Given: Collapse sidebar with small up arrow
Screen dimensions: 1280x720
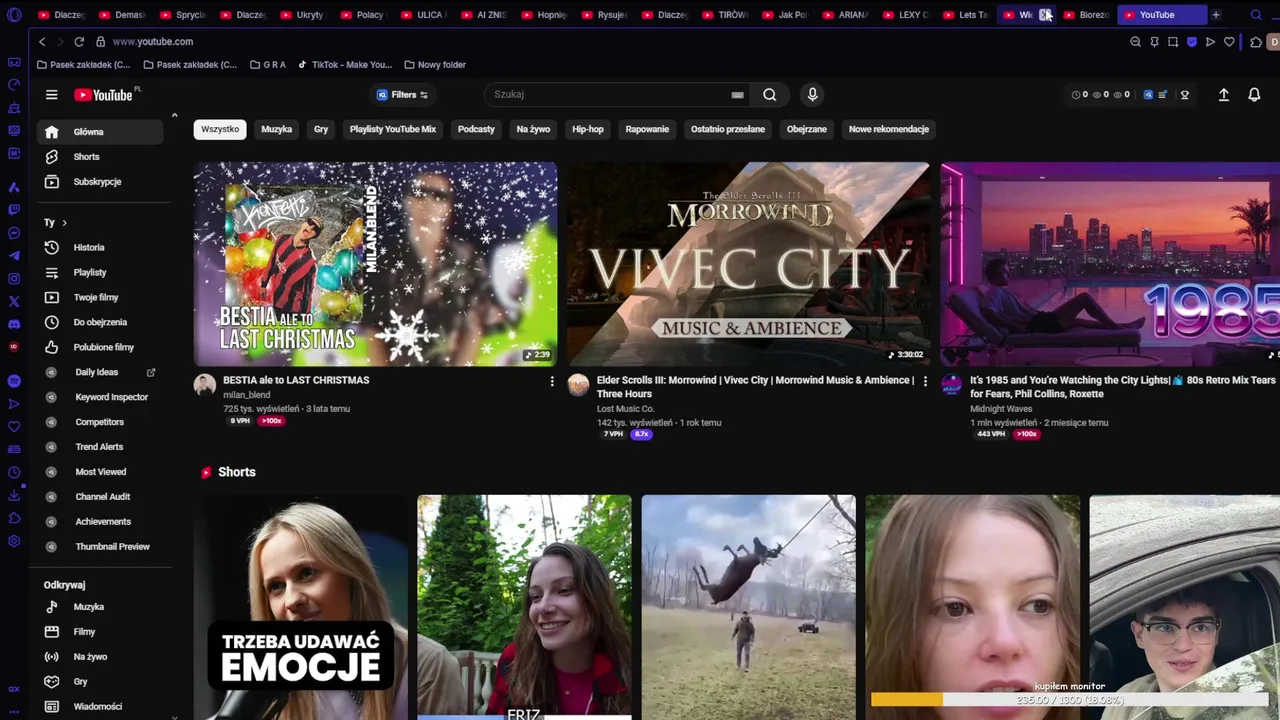Looking at the screenshot, I should (174, 116).
